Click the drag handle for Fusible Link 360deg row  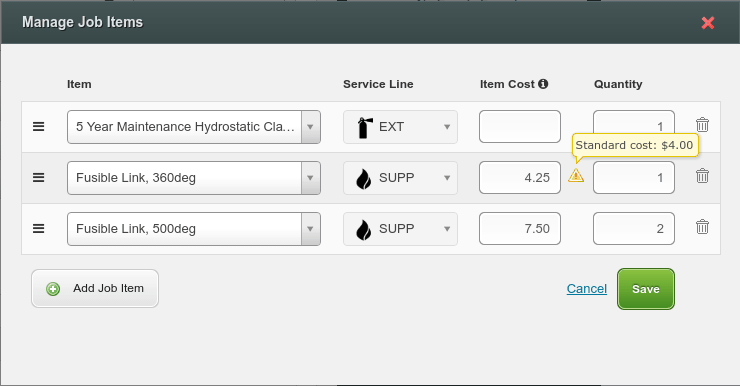(x=38, y=177)
